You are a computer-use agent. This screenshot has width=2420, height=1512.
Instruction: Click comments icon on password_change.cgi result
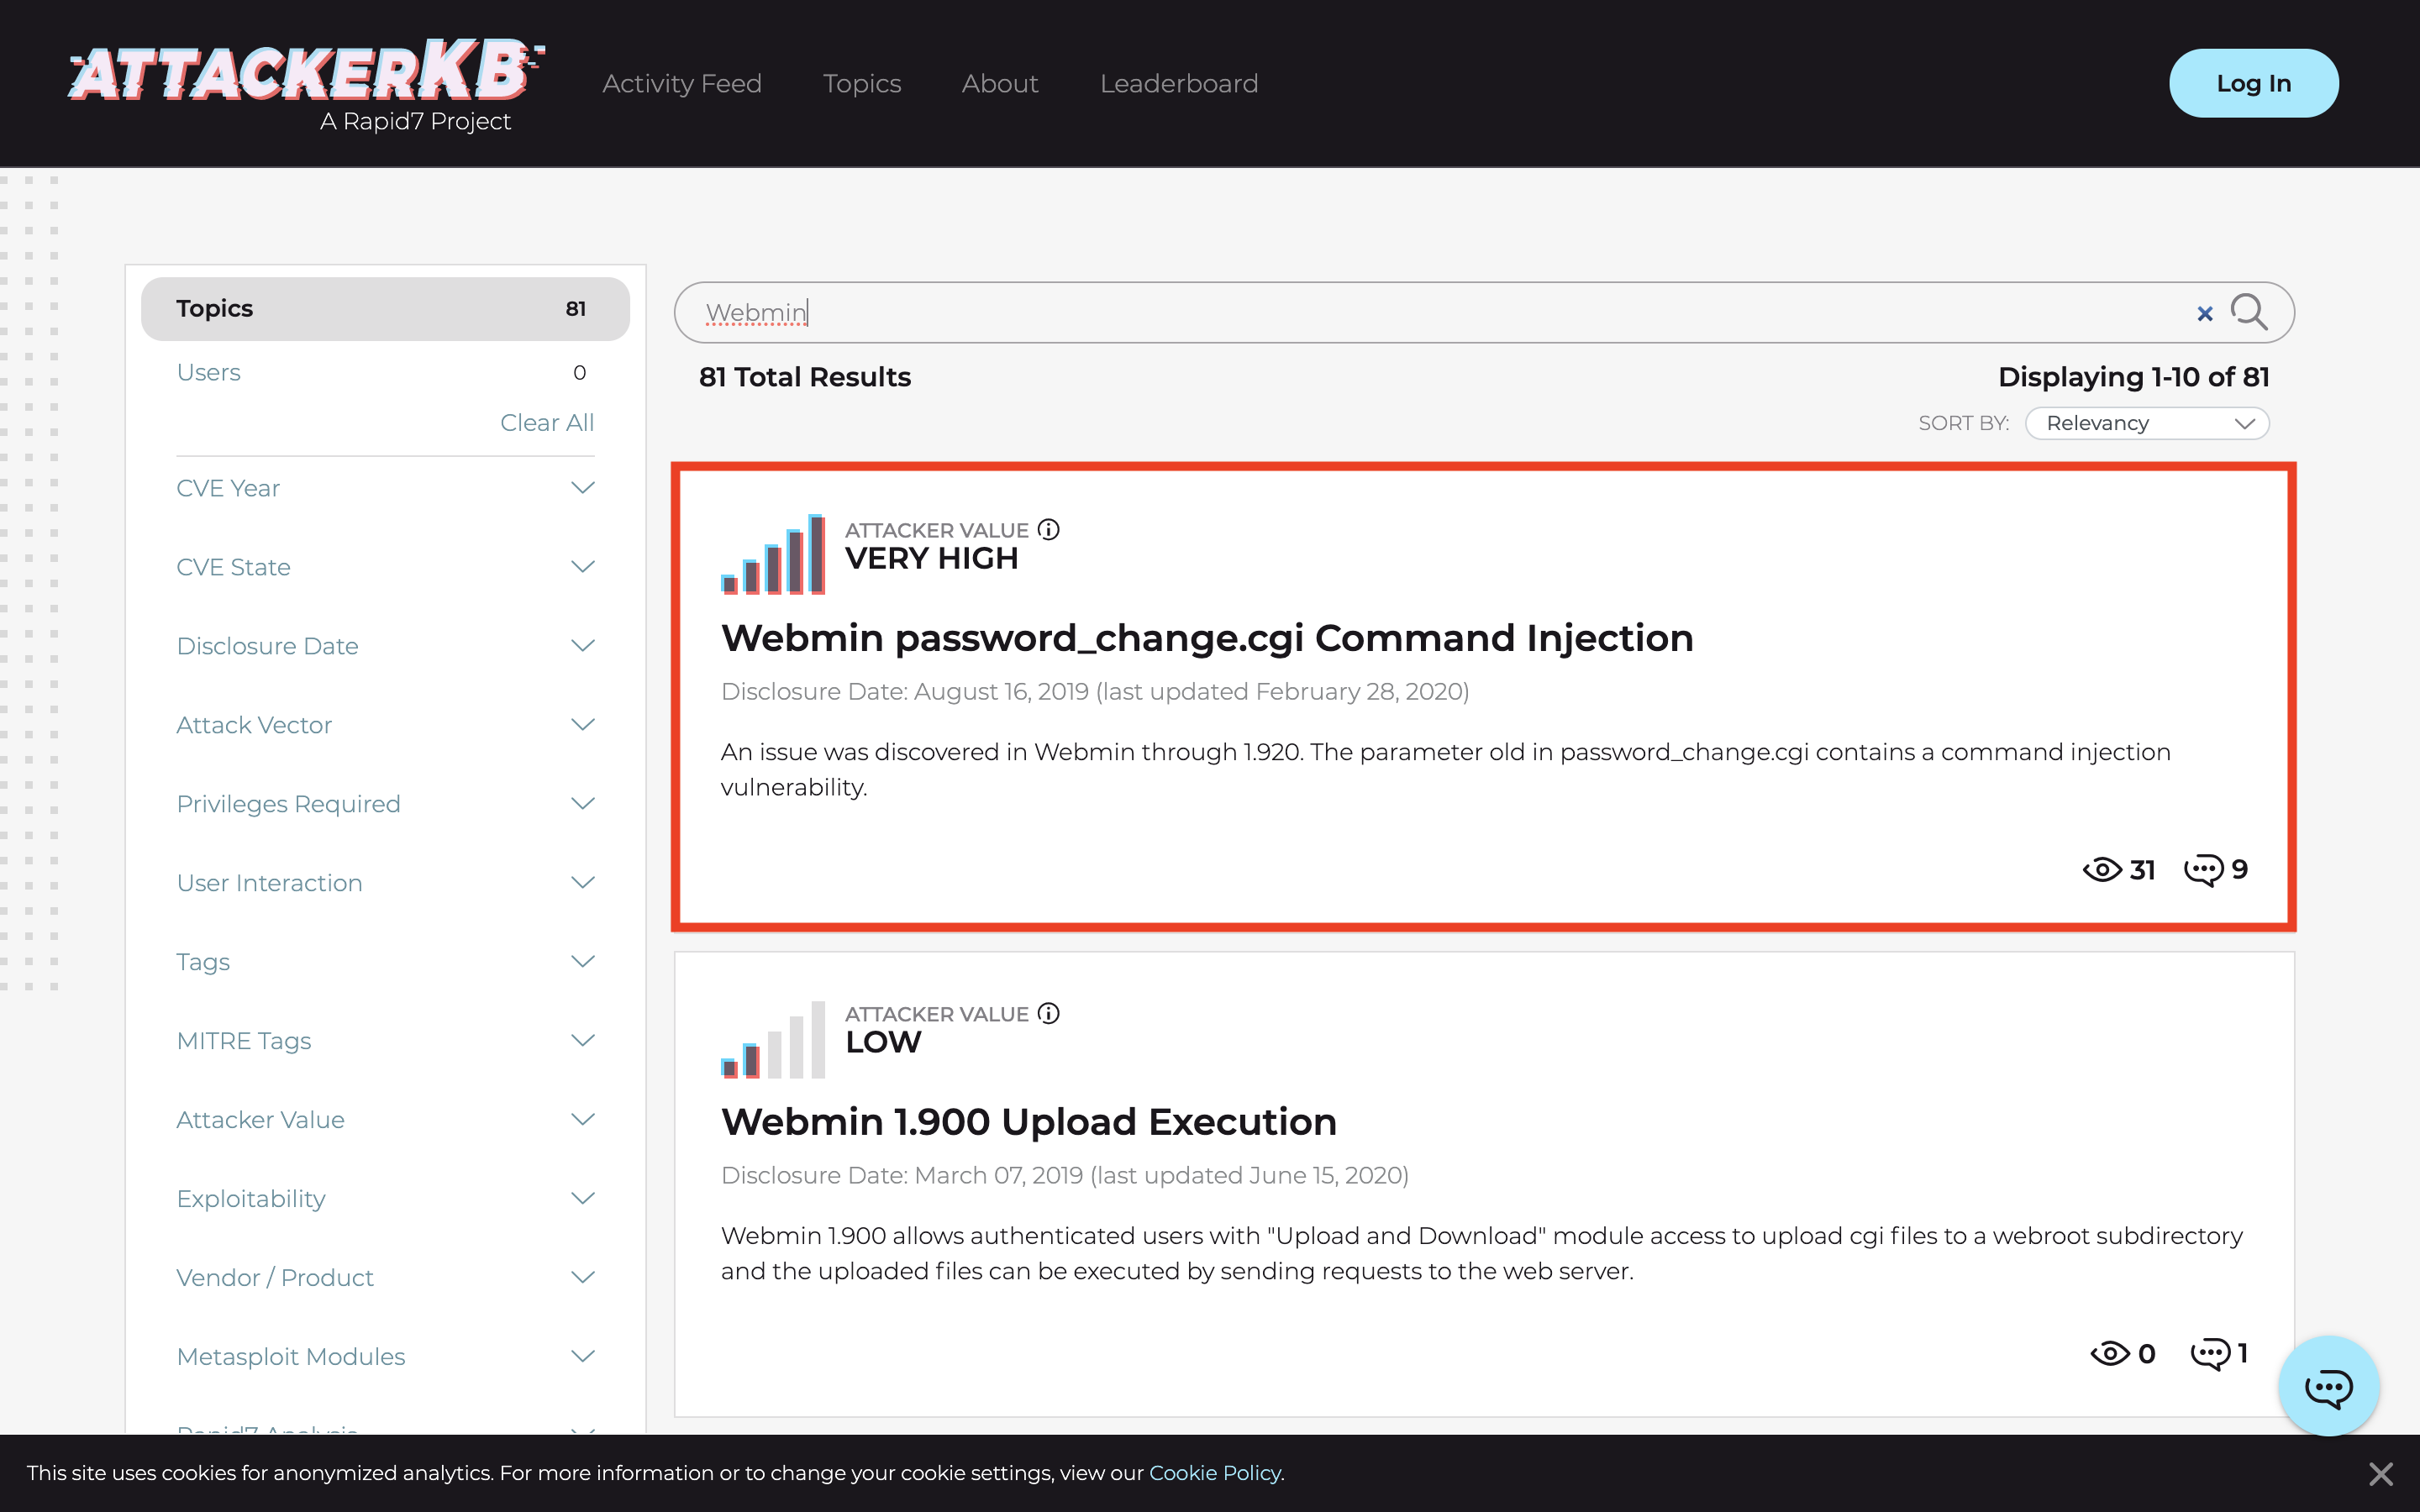pos(2203,870)
